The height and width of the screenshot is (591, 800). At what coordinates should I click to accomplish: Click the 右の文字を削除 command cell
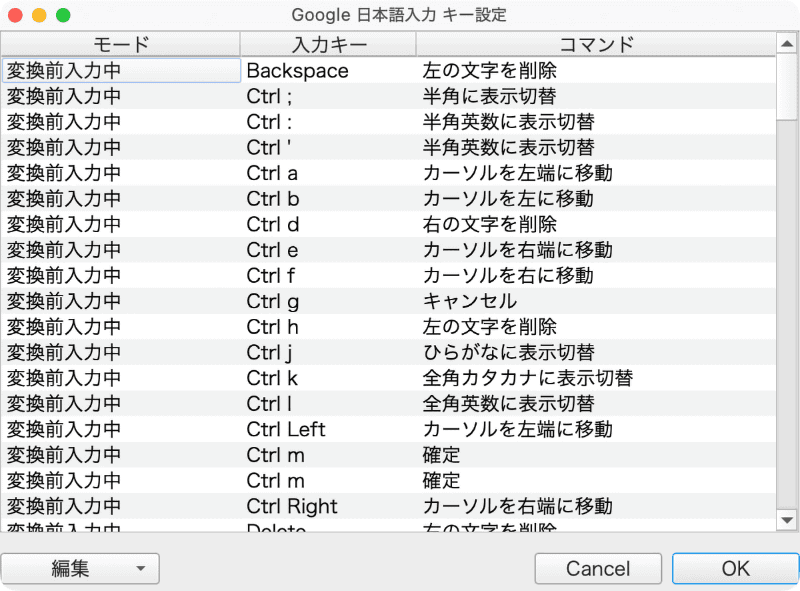click(596, 224)
